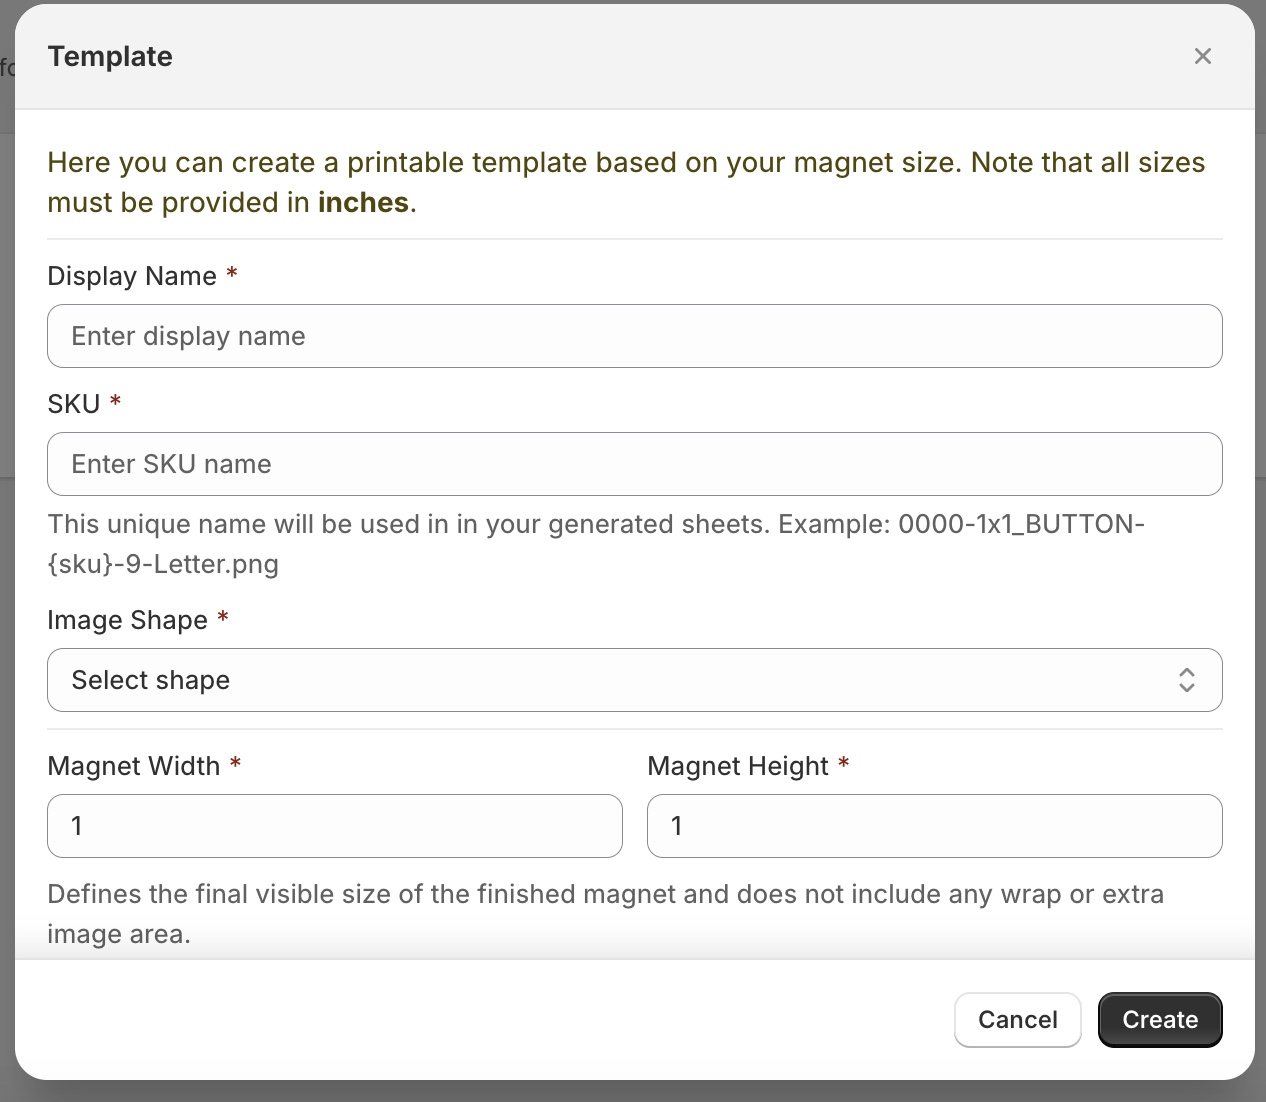Click the Magnet Width label
1266x1102 pixels.
[x=133, y=766]
